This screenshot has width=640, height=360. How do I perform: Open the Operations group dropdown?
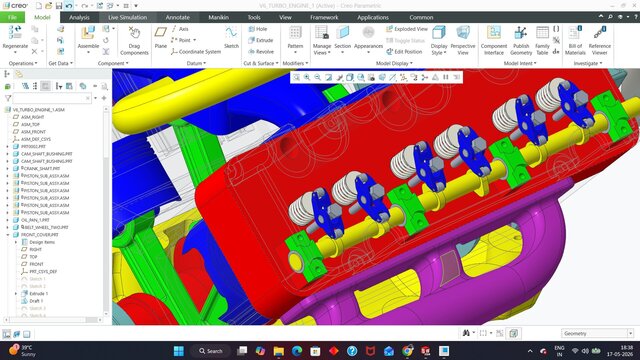coord(22,63)
